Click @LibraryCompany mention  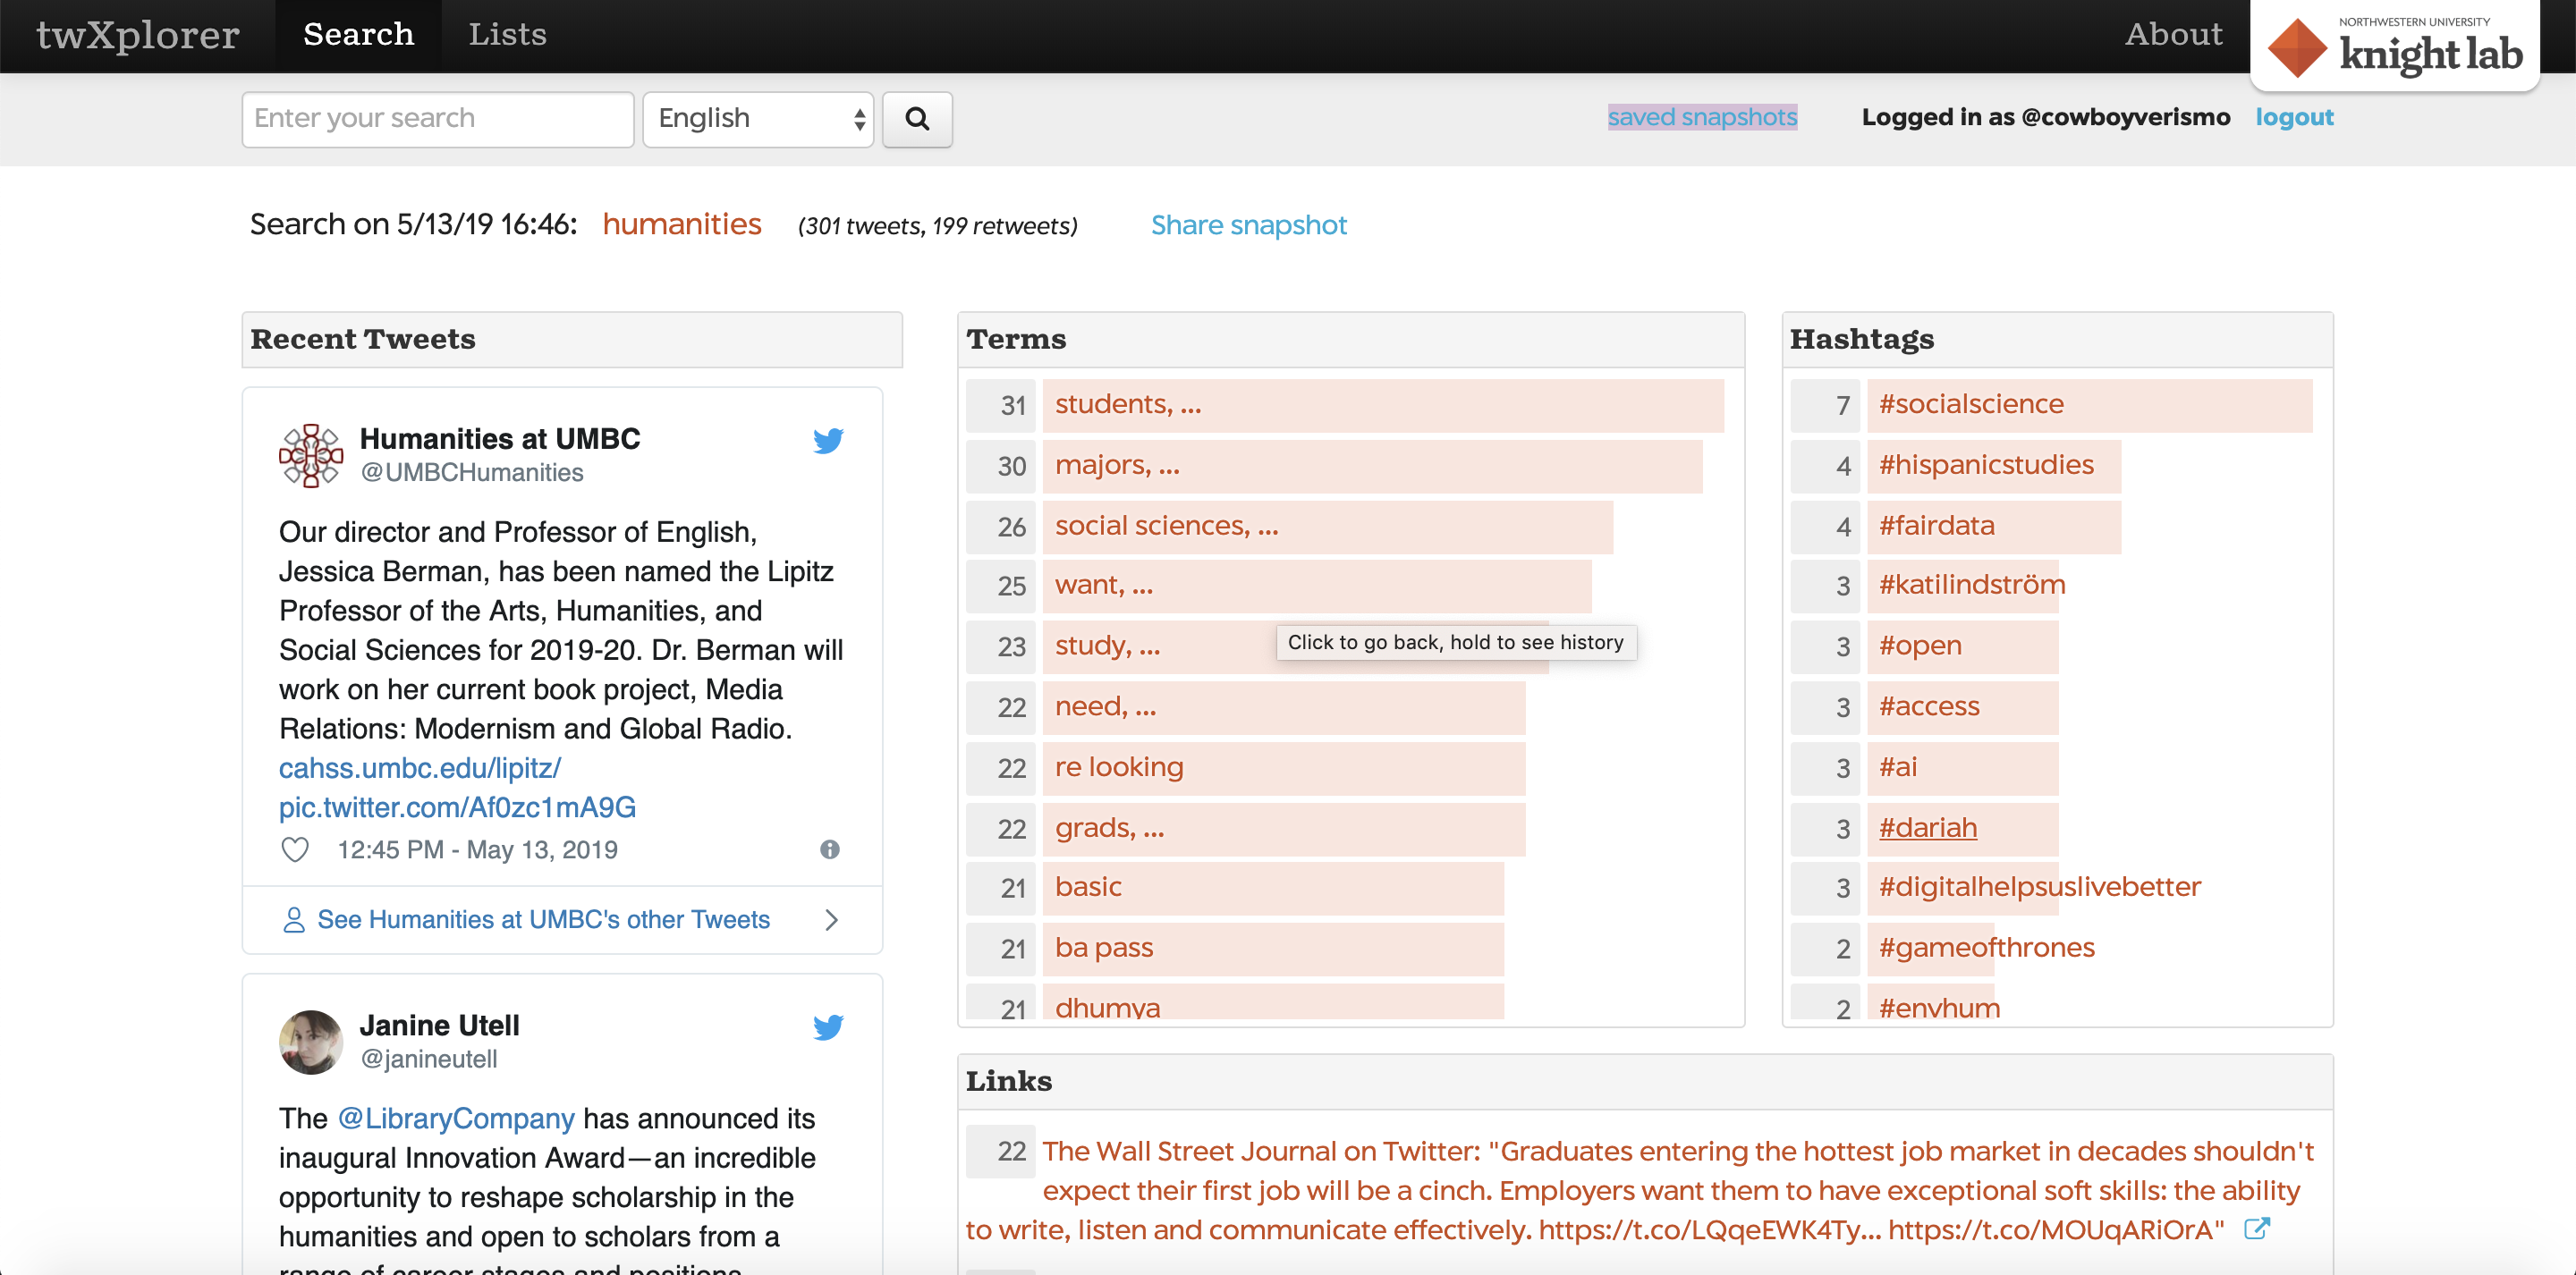click(456, 1119)
